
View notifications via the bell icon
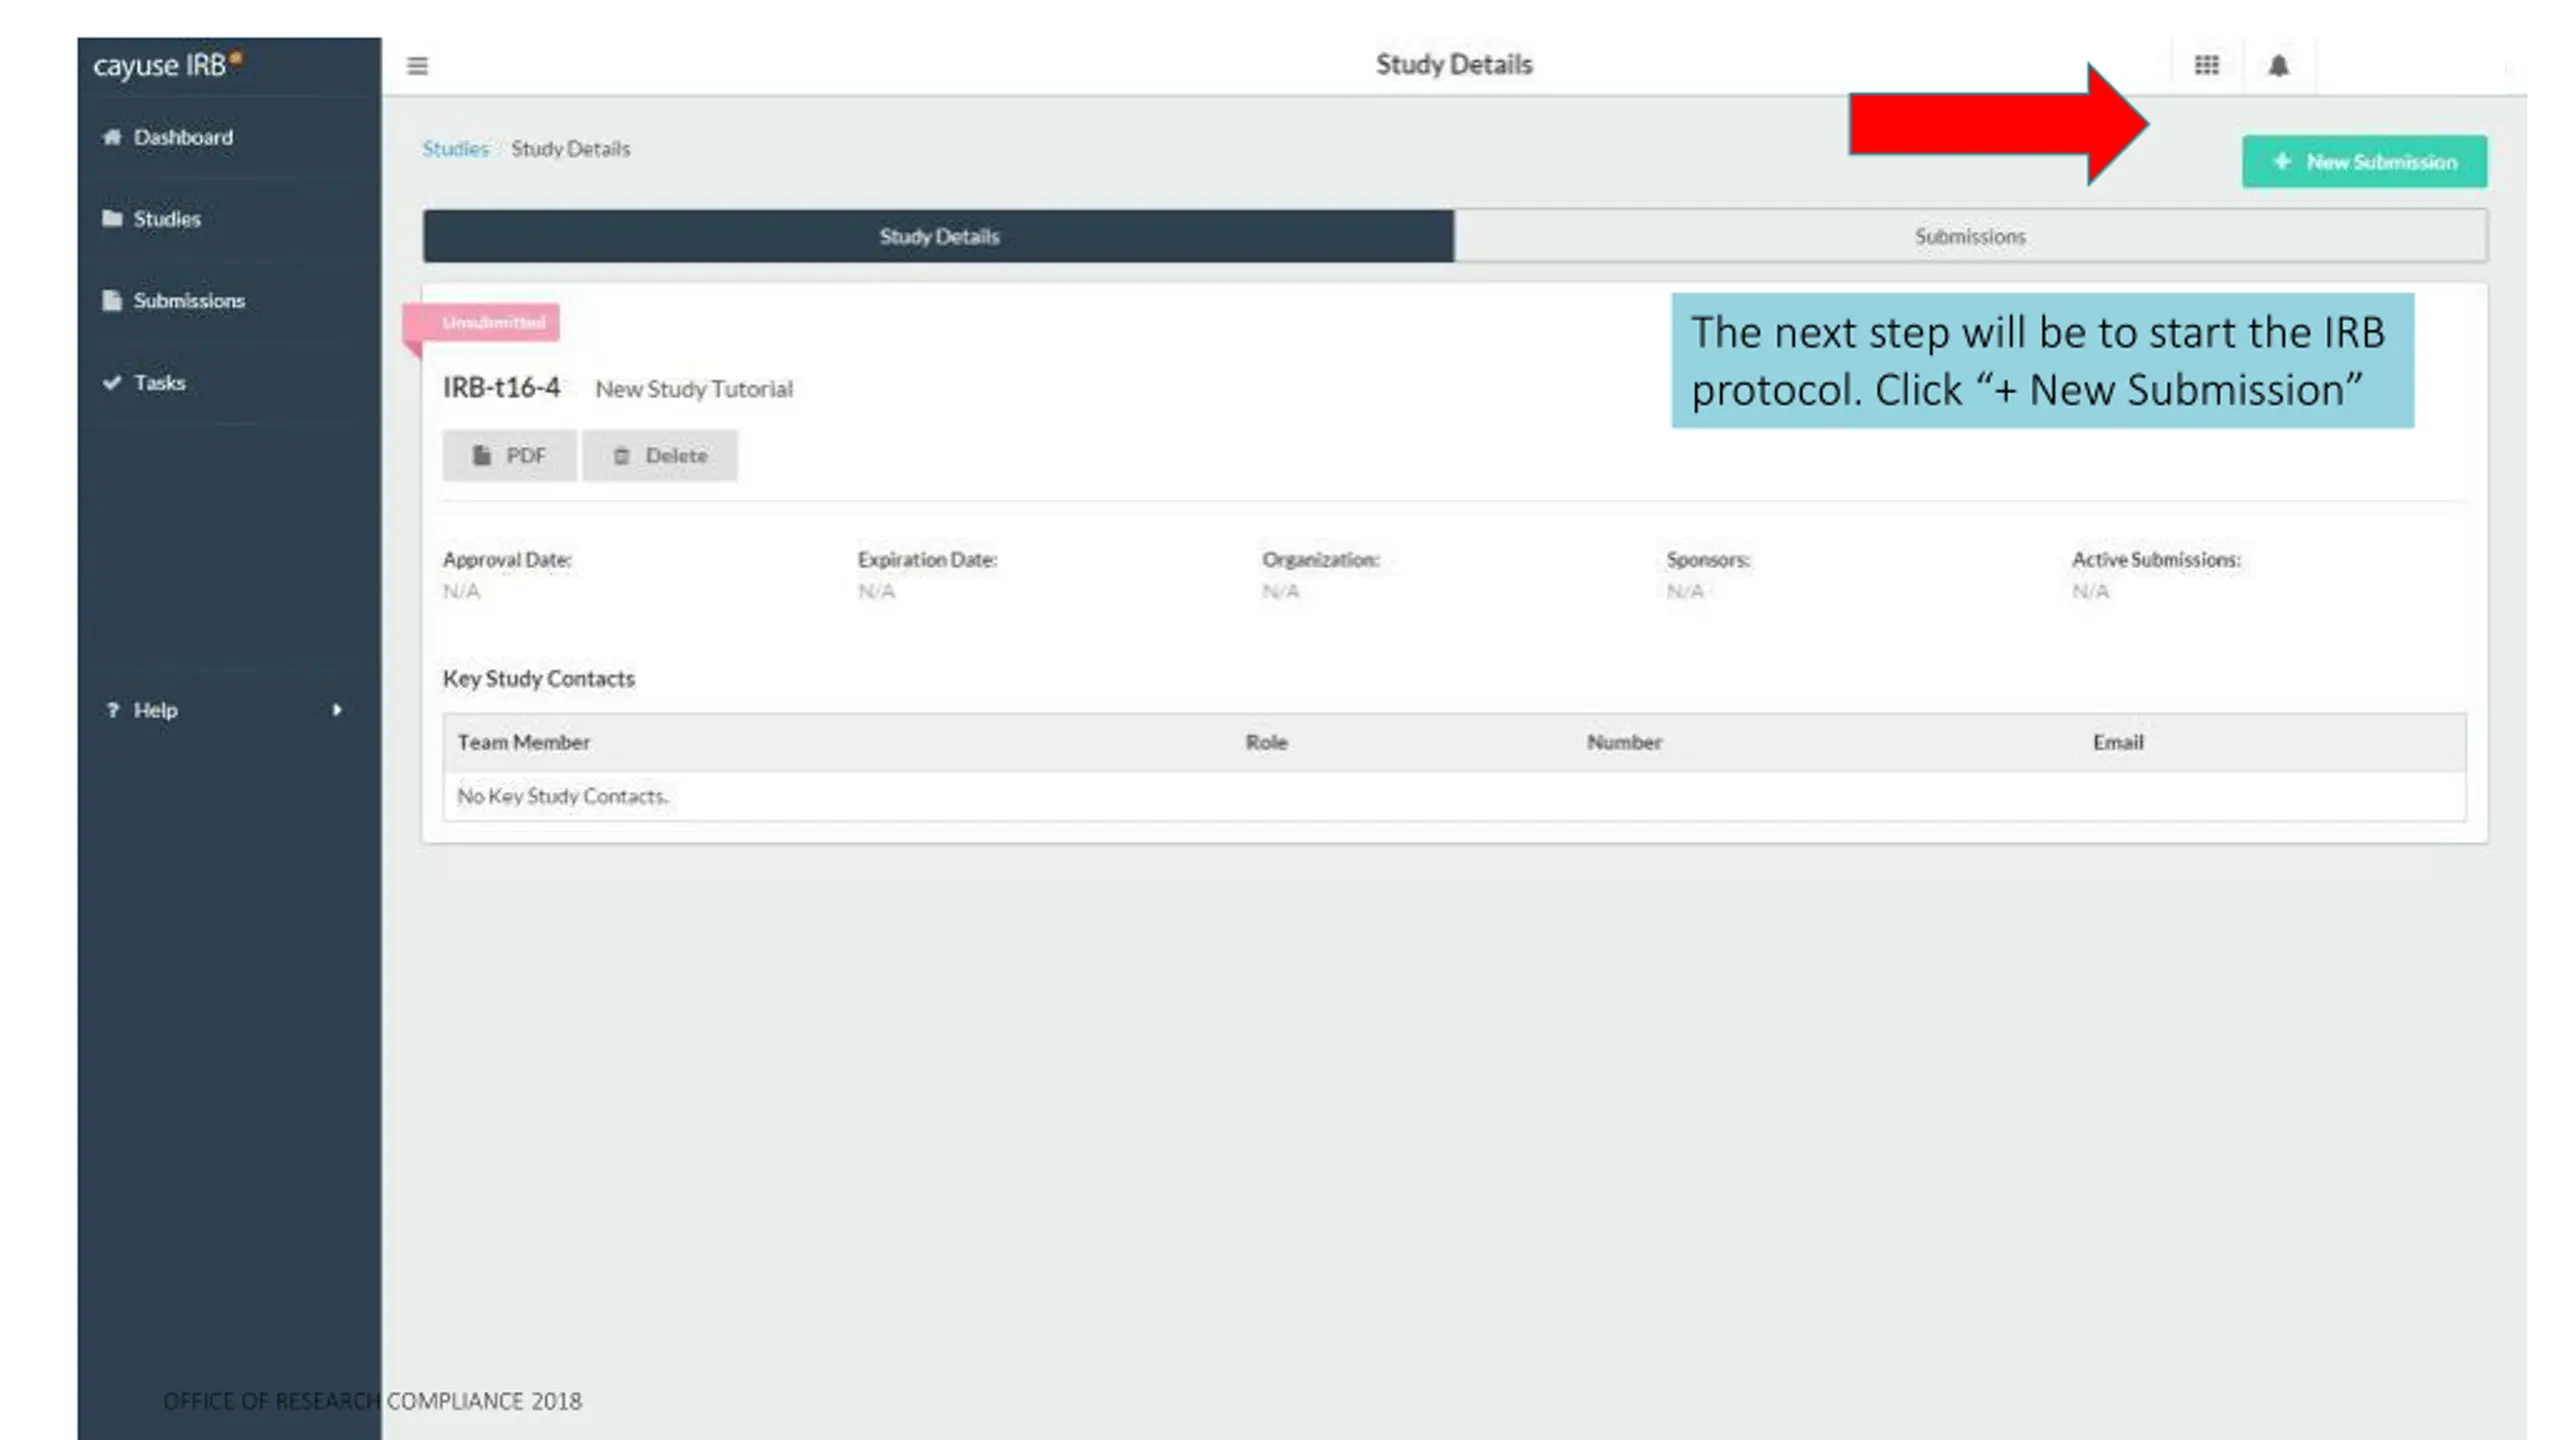pos(2278,66)
